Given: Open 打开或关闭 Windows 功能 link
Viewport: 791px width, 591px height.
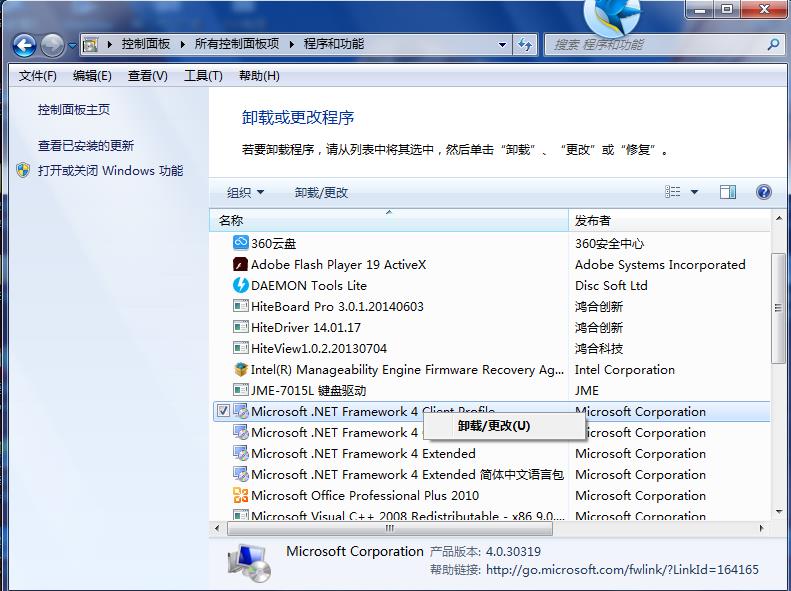Looking at the screenshot, I should [x=110, y=170].
